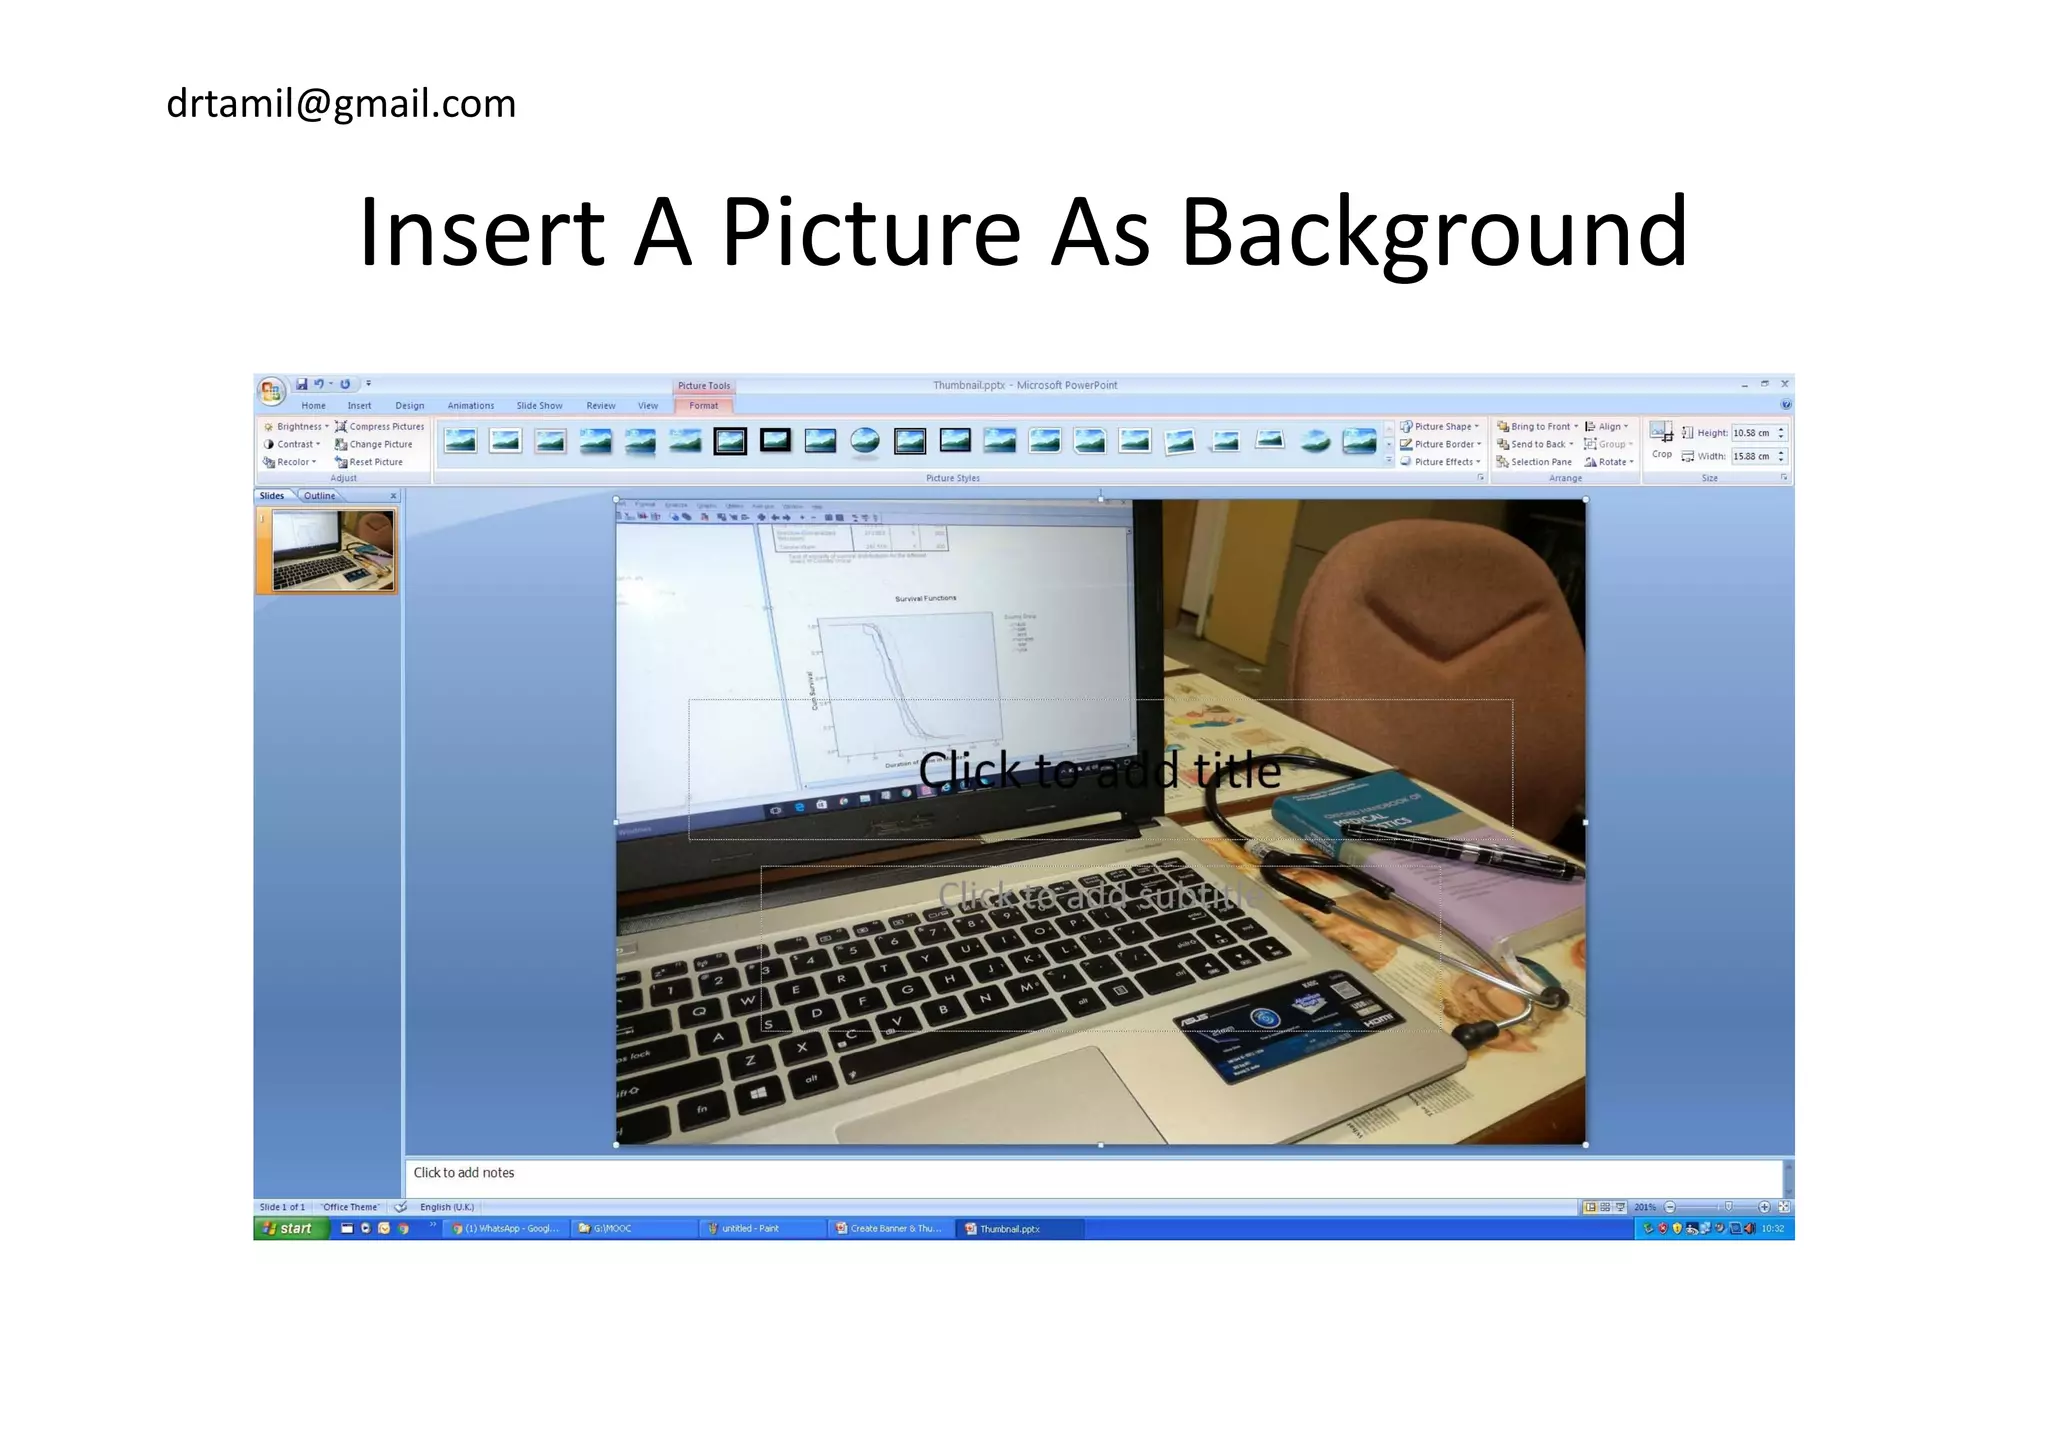2048x1448 pixels.
Task: Open the Picture Effects dropdown
Action: pos(1441,462)
